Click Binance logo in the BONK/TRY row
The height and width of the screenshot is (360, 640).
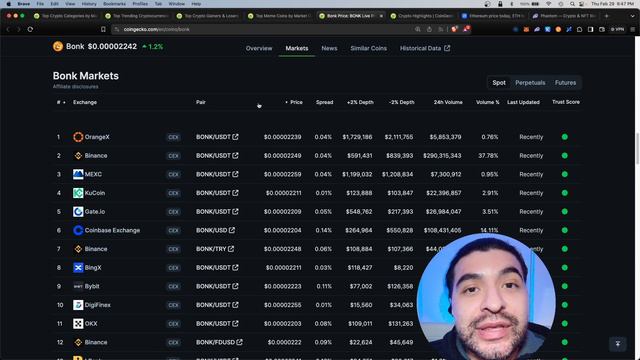(x=78, y=249)
